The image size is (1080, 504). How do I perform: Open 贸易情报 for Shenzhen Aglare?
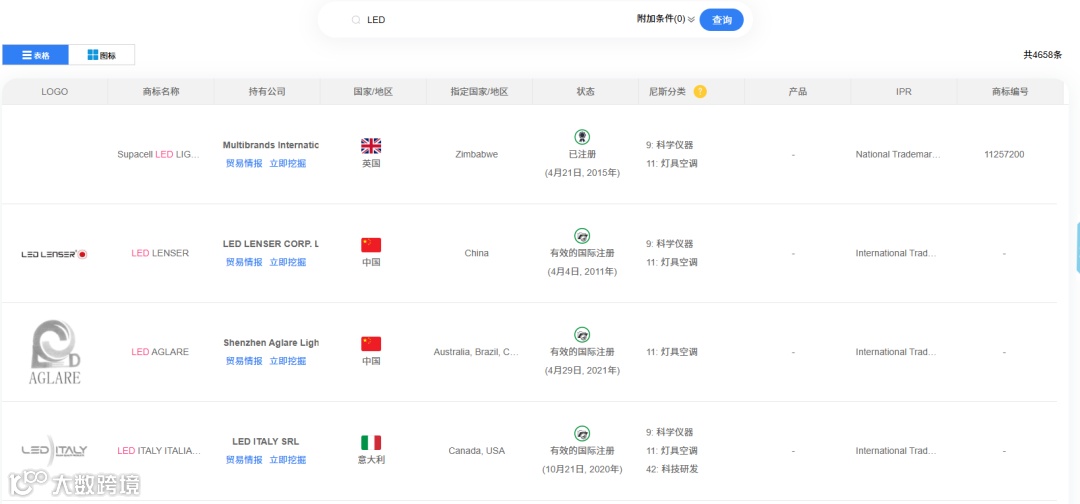tap(244, 361)
